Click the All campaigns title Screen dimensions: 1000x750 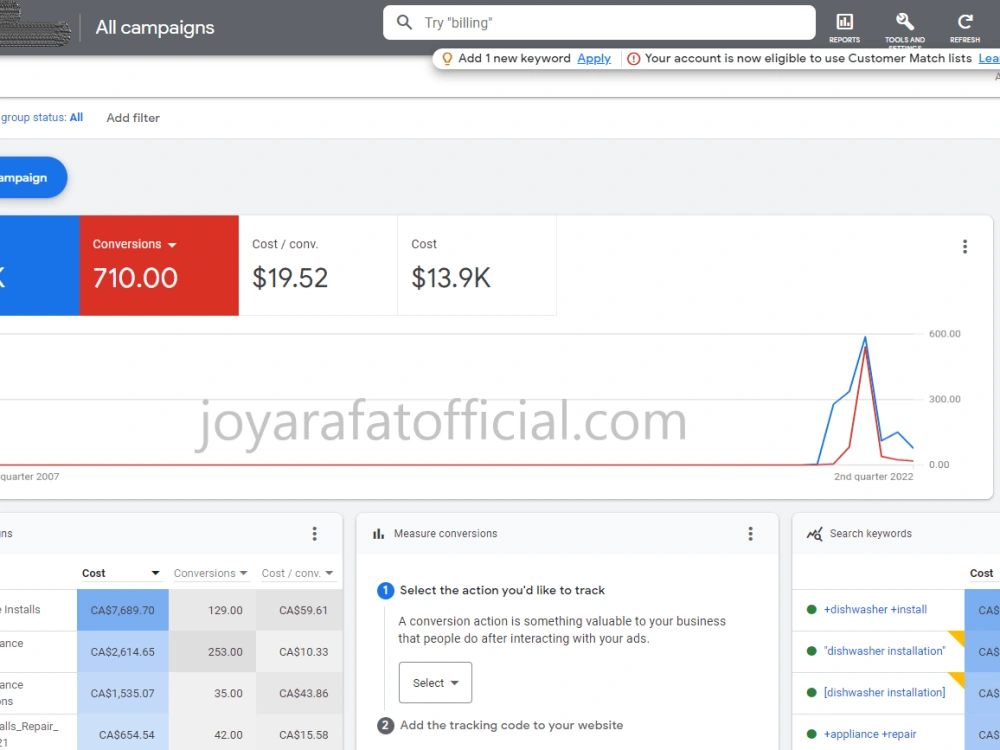pos(155,27)
